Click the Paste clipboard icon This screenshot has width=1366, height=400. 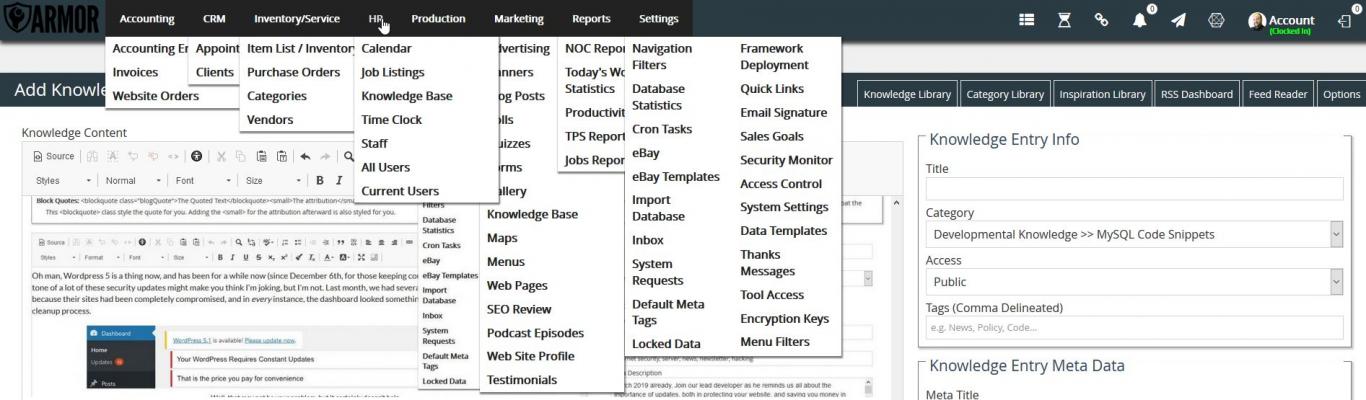pyautogui.click(x=261, y=157)
